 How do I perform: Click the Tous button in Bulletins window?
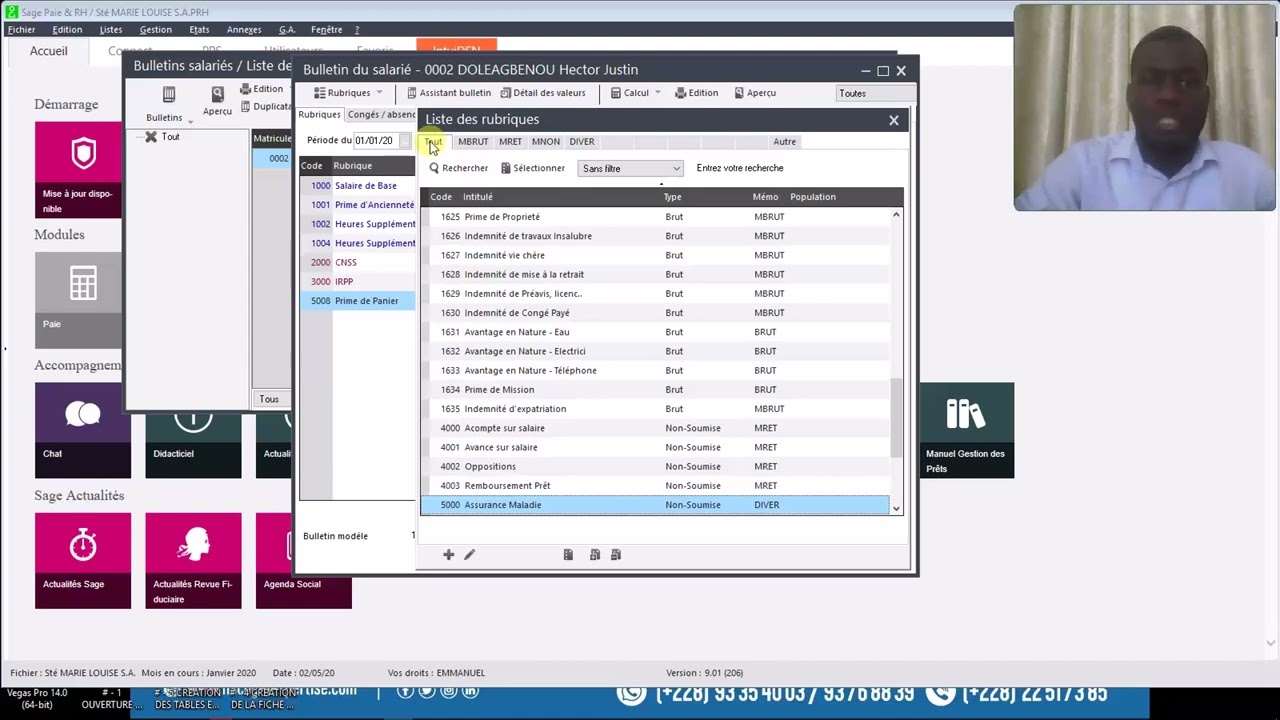[x=269, y=399]
